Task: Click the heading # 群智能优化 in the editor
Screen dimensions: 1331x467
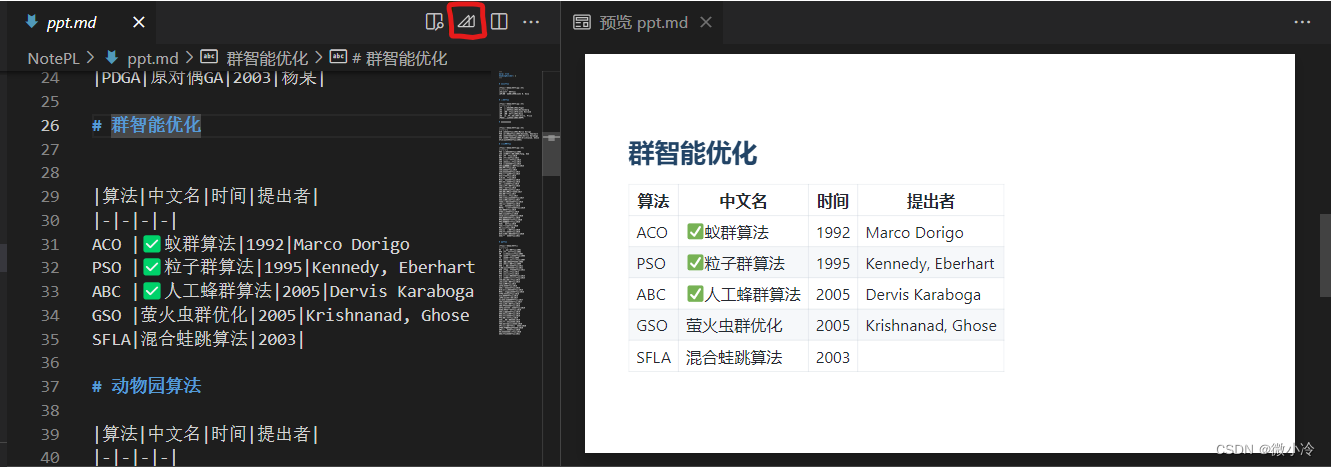Action: [x=146, y=125]
